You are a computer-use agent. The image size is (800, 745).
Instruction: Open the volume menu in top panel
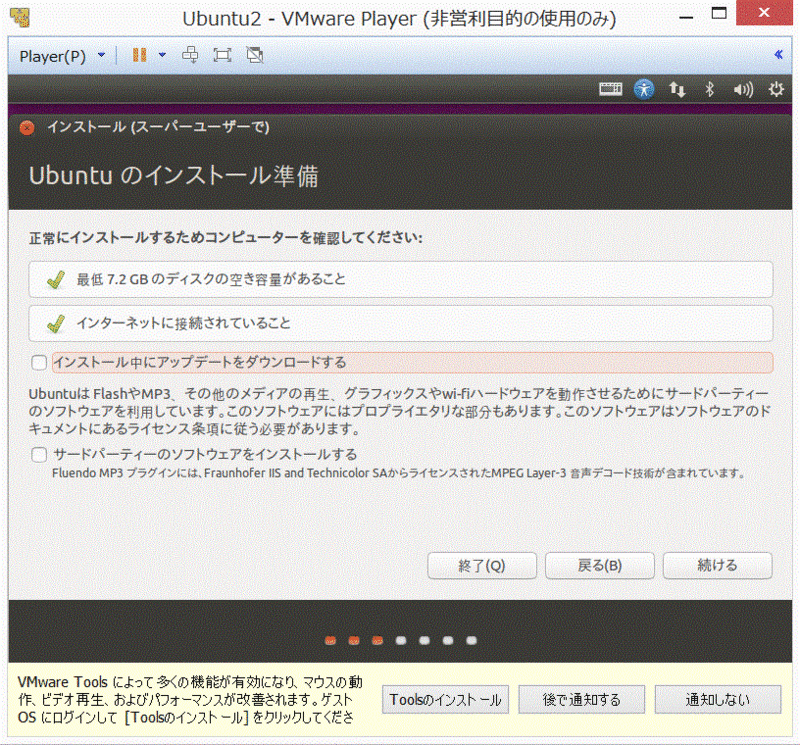743,89
